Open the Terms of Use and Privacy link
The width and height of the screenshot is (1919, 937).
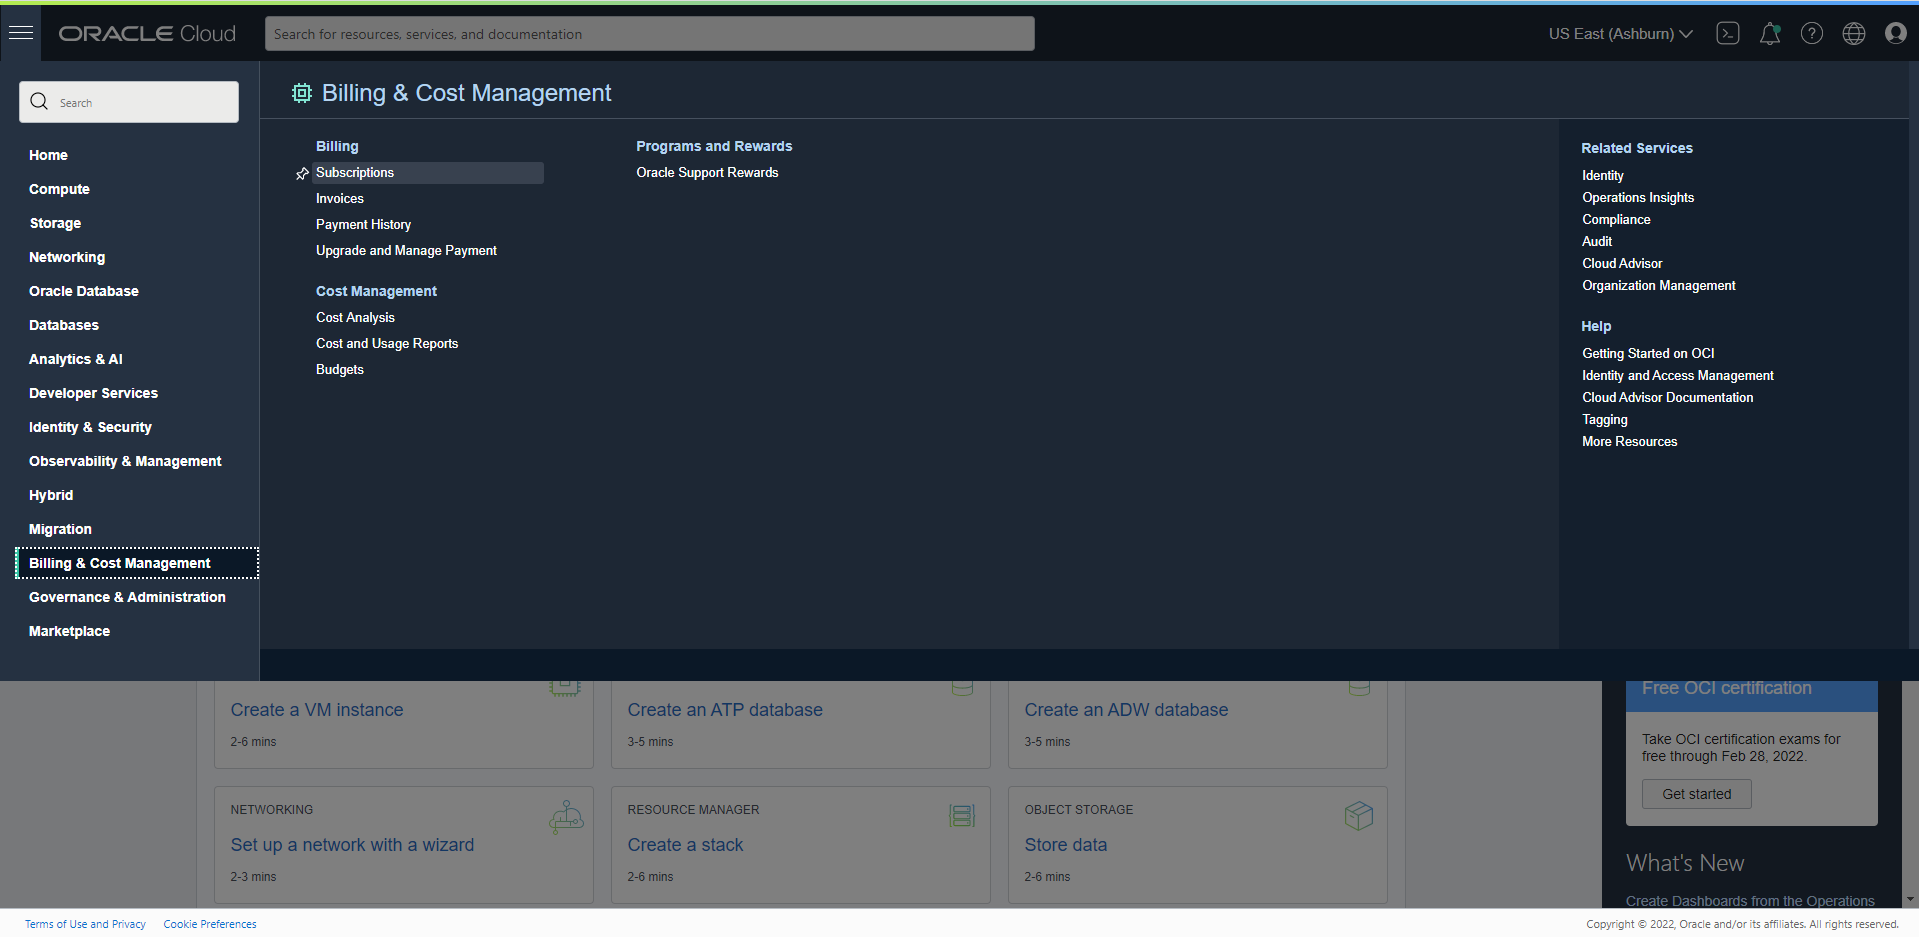pyautogui.click(x=85, y=923)
